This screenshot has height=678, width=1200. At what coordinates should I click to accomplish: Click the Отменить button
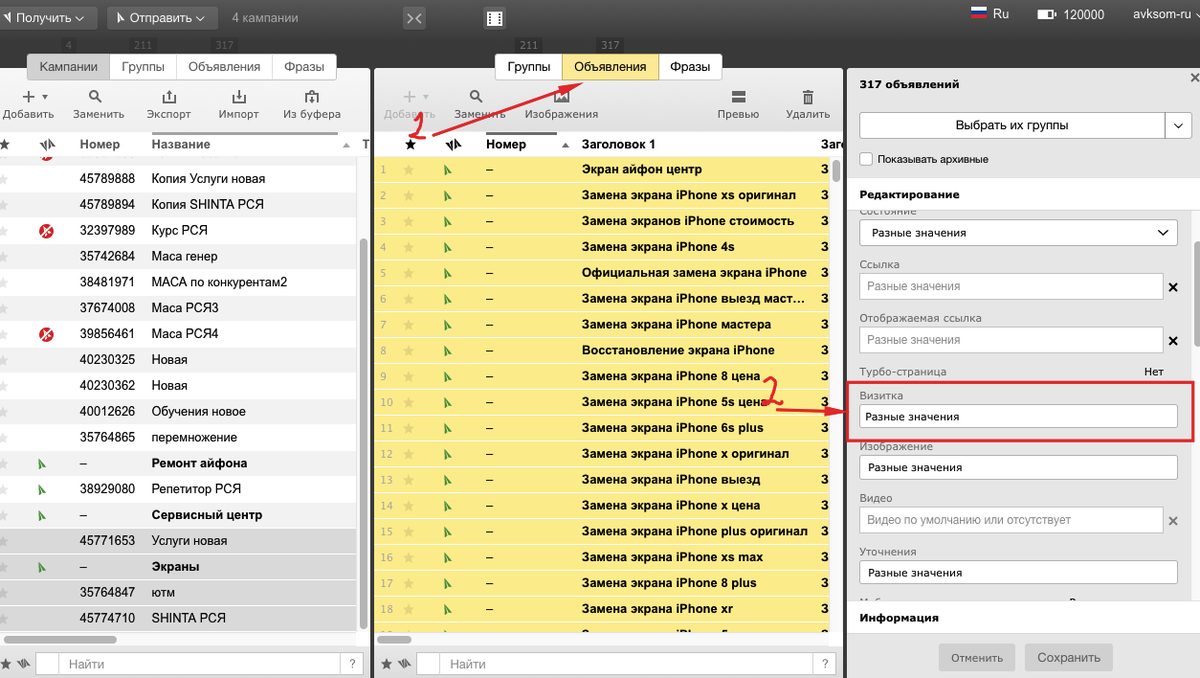tap(977, 657)
